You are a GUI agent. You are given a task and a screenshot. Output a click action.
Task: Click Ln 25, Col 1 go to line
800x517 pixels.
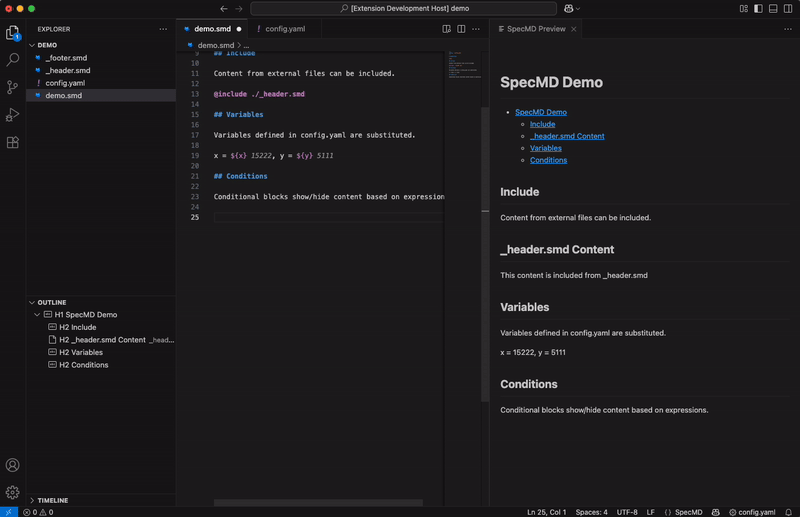click(546, 512)
